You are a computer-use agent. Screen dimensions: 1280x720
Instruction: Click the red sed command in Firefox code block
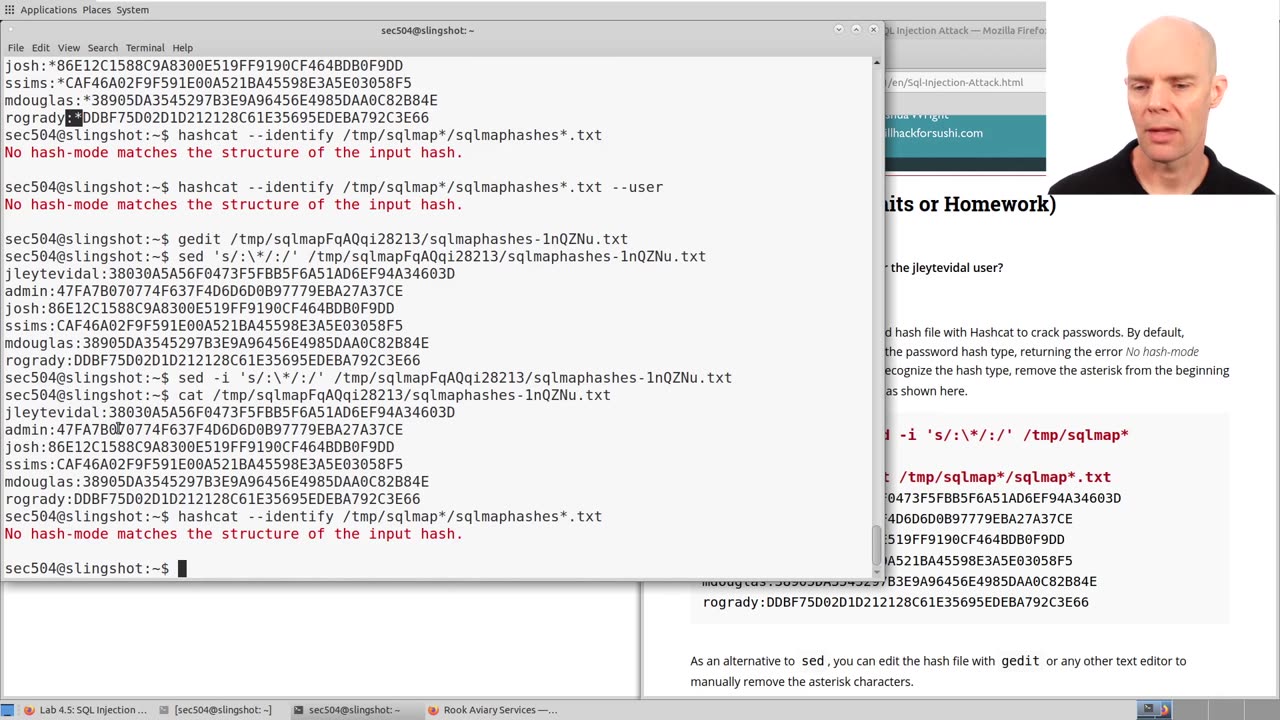pos(1006,435)
